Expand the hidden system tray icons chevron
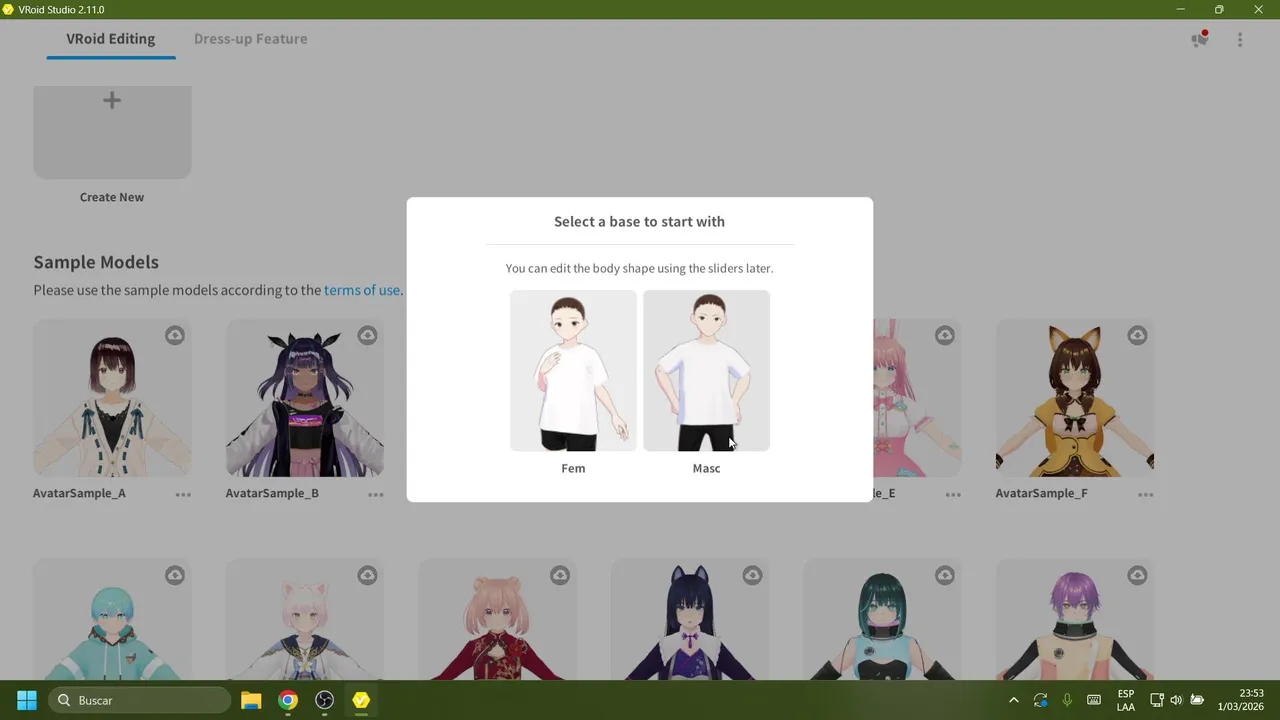Viewport: 1280px width, 720px height. click(1013, 700)
